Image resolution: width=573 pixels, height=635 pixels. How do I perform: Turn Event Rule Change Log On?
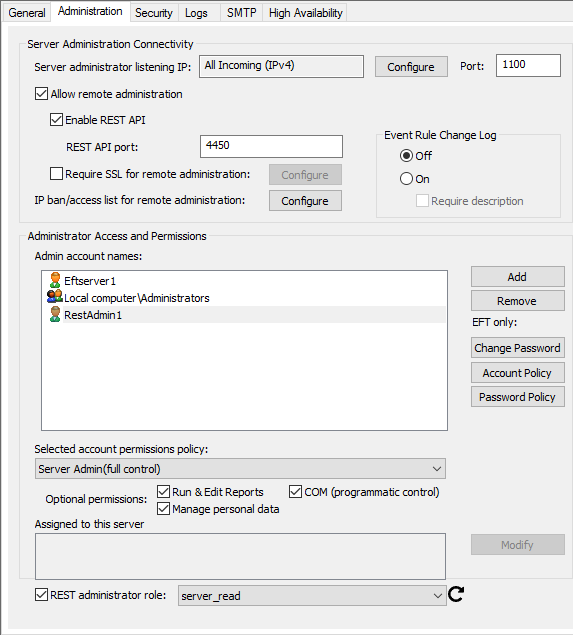406,179
